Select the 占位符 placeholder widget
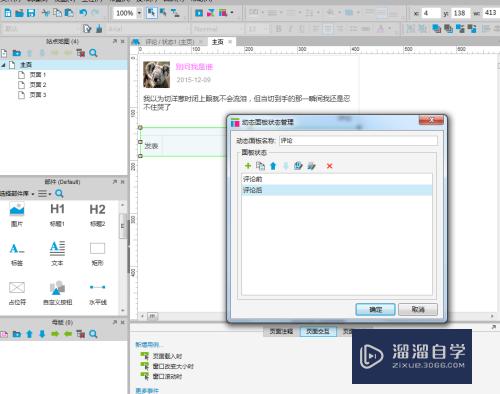 (x=17, y=293)
